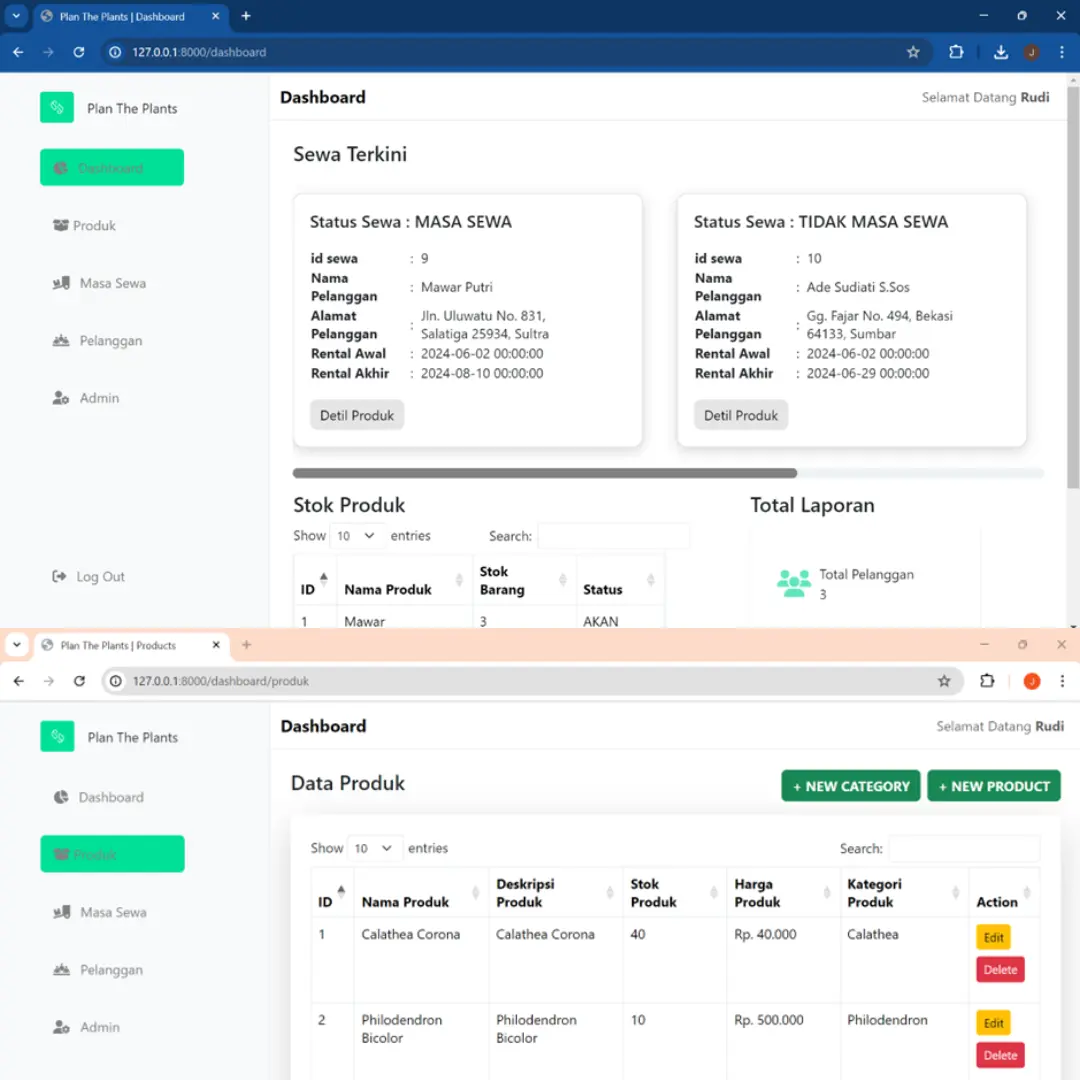The height and width of the screenshot is (1080, 1080).
Task: Select the Masa Sewa sidebar icon
Action: click(62, 283)
